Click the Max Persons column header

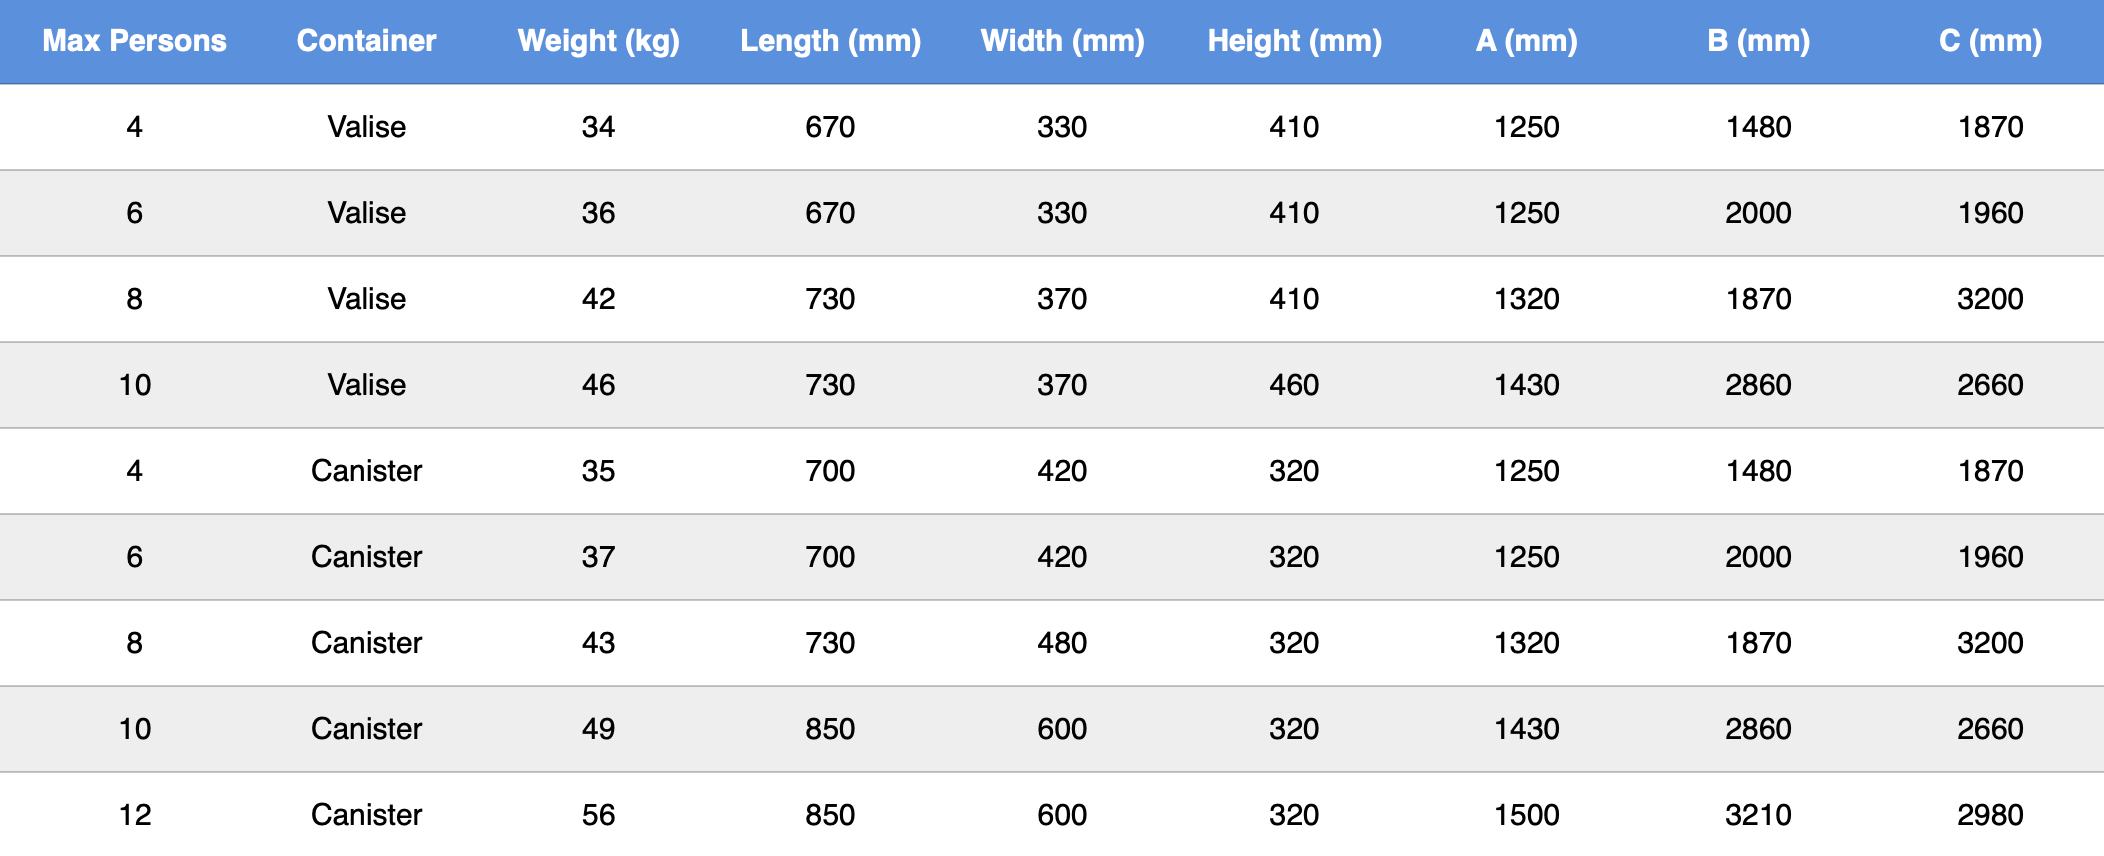click(134, 41)
